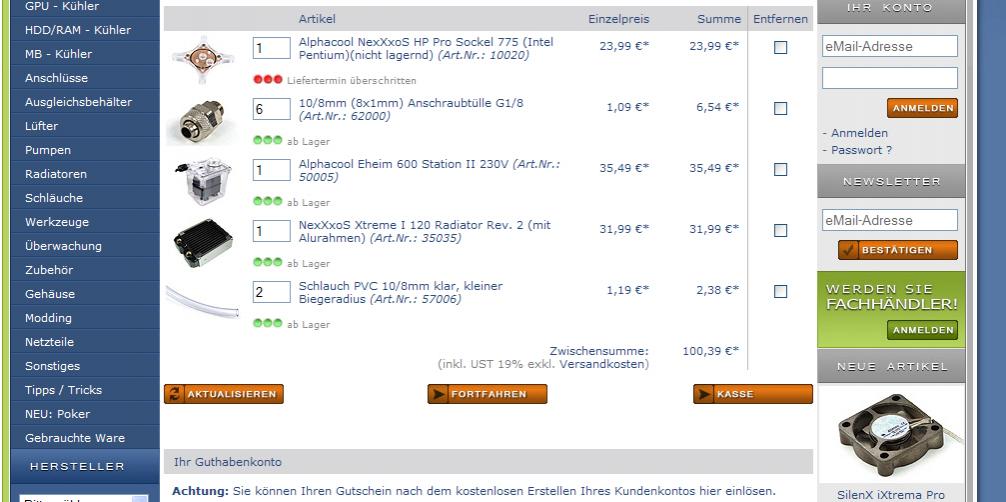Open 10/8mm Anschraubtülle G1/8 product link

coord(411,110)
